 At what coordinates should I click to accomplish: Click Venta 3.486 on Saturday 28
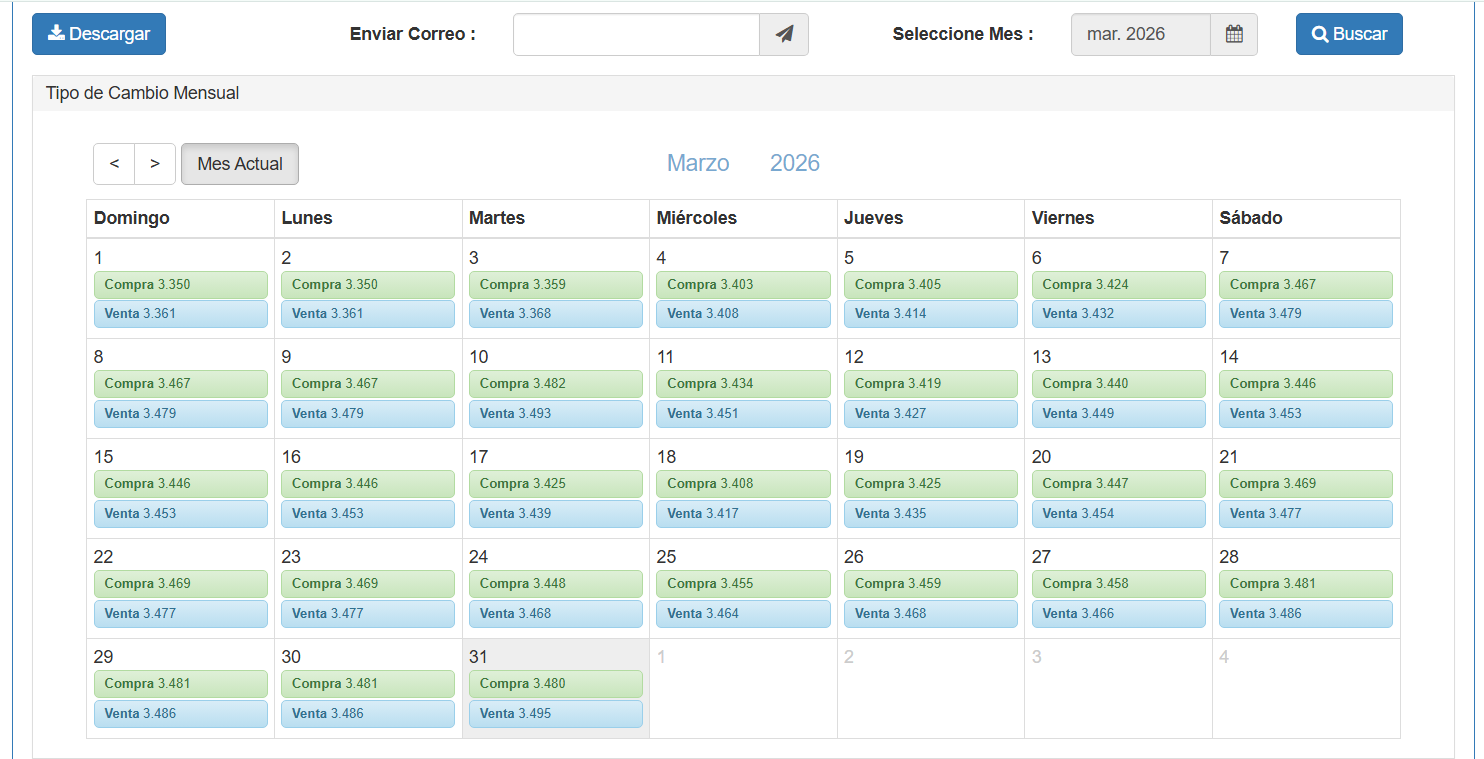point(1305,614)
